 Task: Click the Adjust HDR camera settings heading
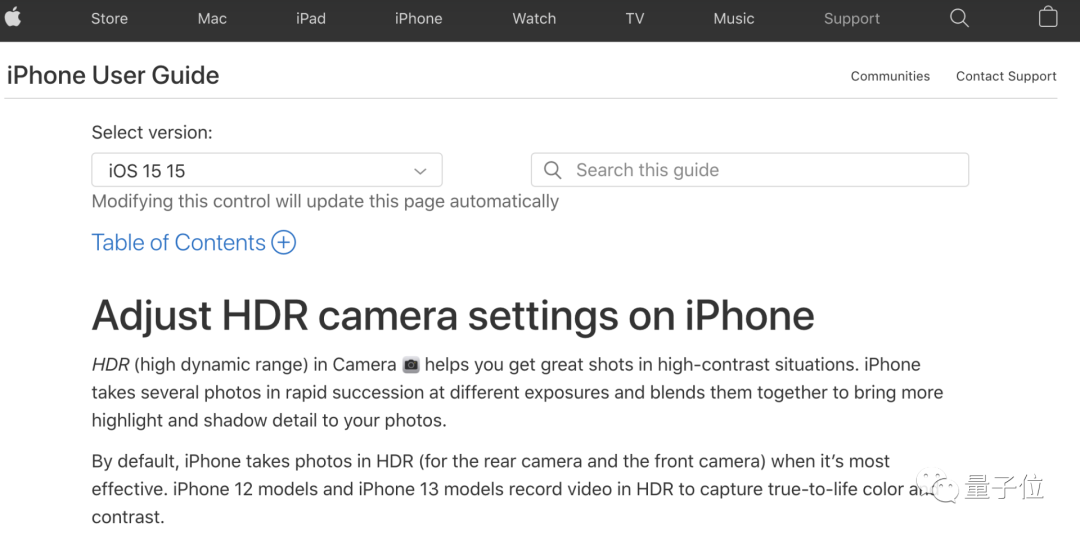click(x=453, y=315)
